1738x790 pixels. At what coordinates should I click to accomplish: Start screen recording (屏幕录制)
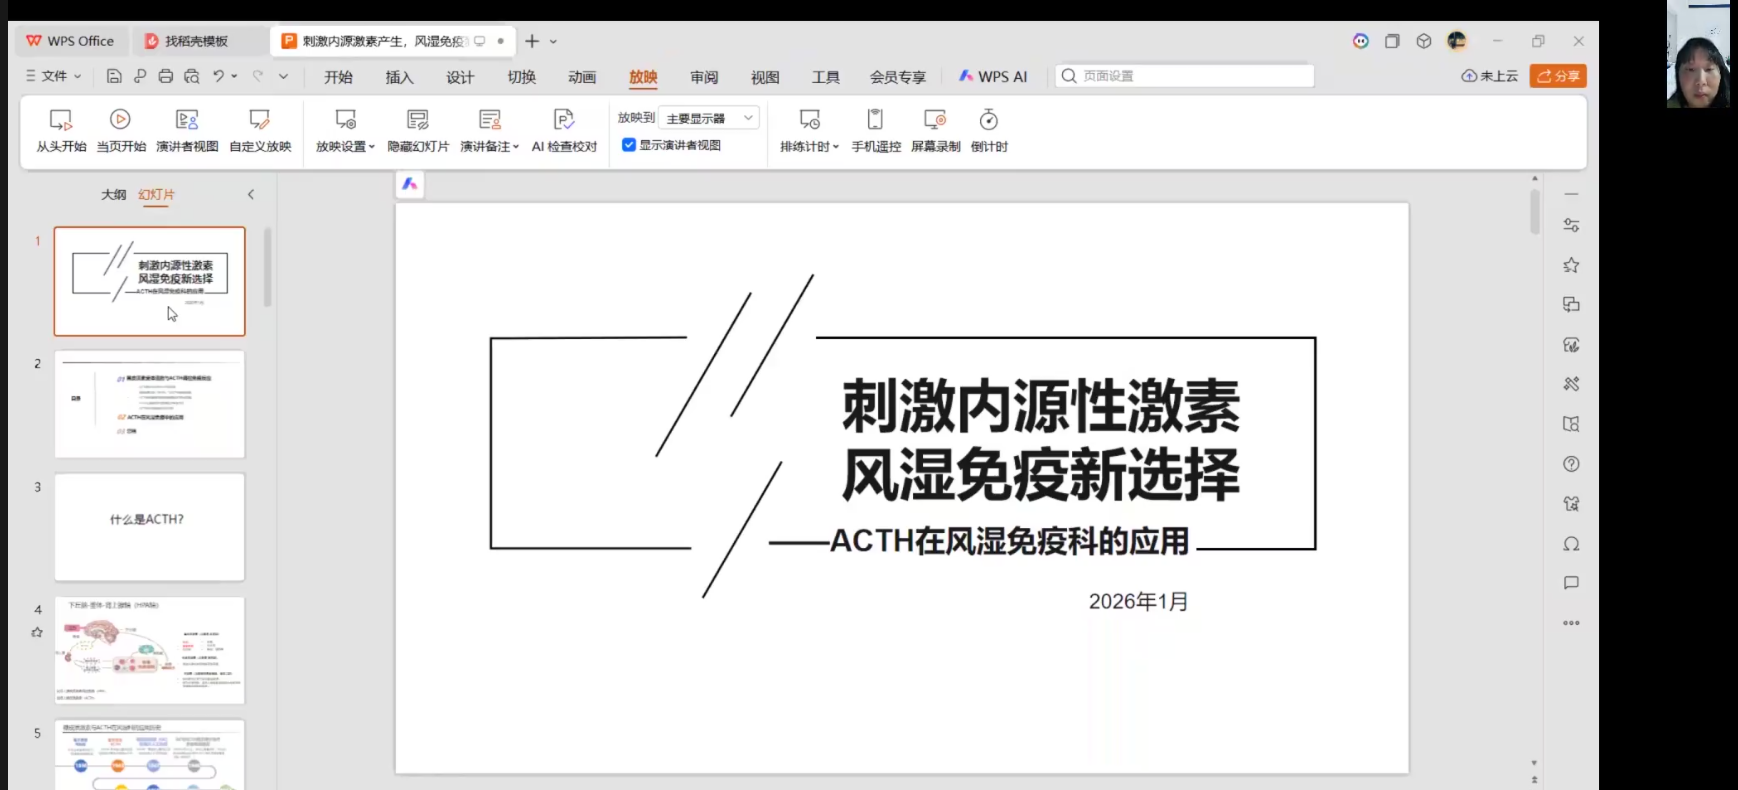tap(935, 130)
